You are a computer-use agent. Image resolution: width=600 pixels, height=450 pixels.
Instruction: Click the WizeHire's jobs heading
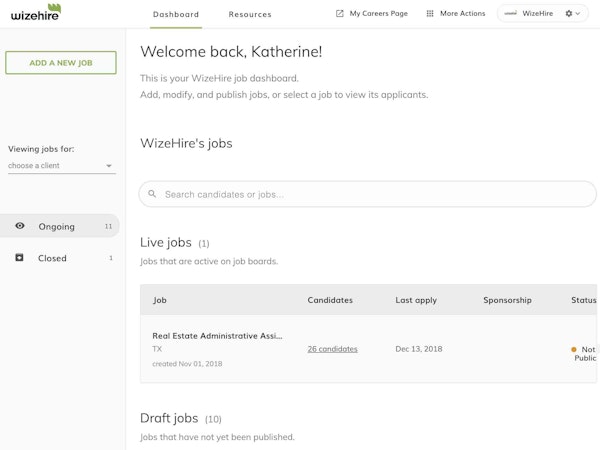[x=186, y=143]
